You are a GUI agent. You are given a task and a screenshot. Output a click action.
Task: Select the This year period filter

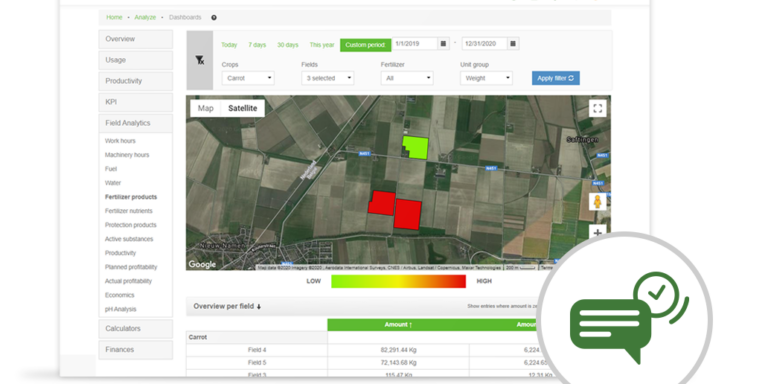pyautogui.click(x=322, y=45)
